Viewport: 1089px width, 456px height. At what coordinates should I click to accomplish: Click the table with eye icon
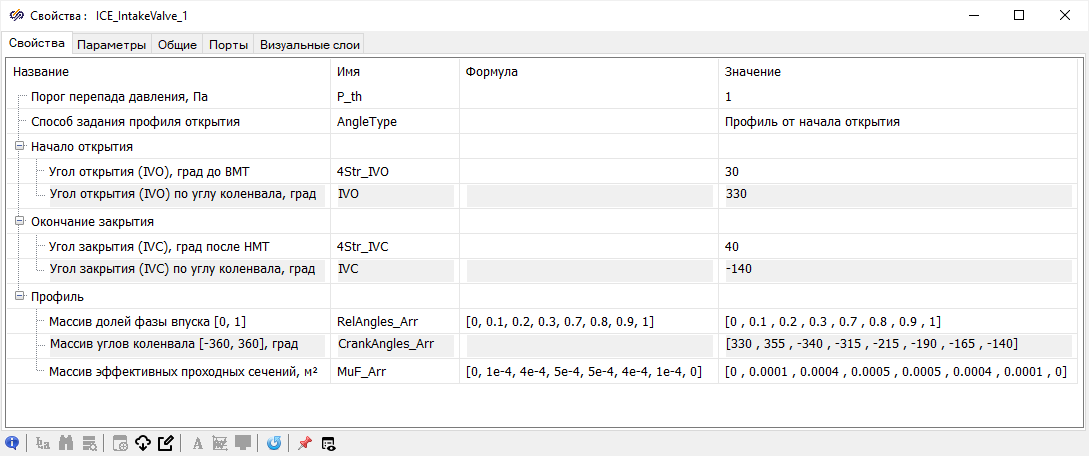tap(328, 442)
